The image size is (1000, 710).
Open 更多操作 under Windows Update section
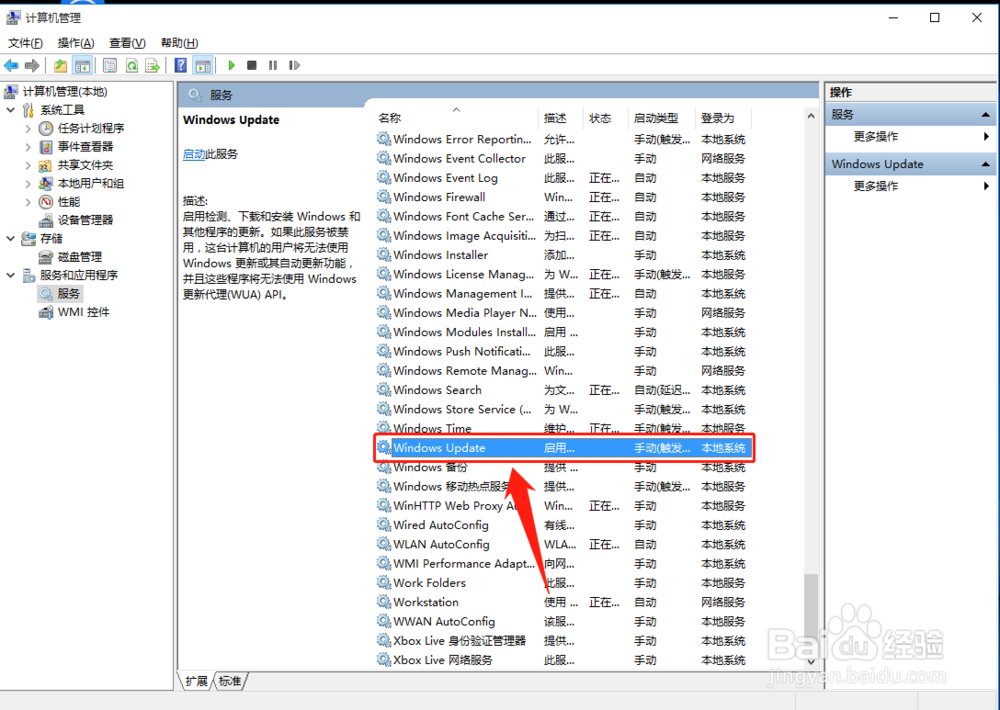point(876,186)
